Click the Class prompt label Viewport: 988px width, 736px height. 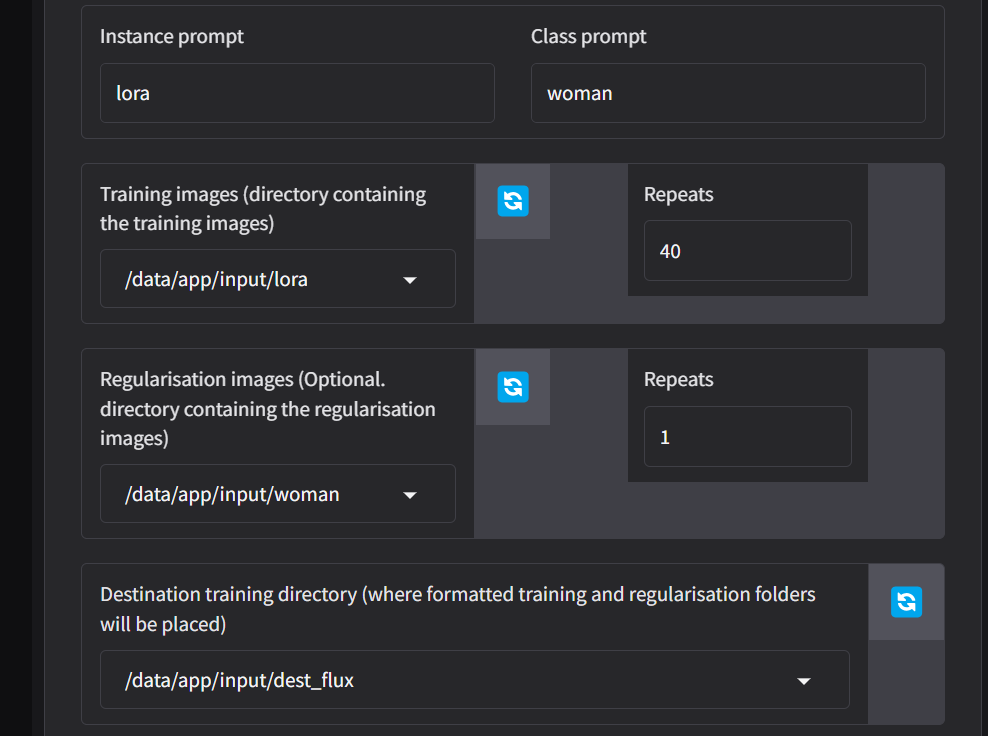[588, 37]
